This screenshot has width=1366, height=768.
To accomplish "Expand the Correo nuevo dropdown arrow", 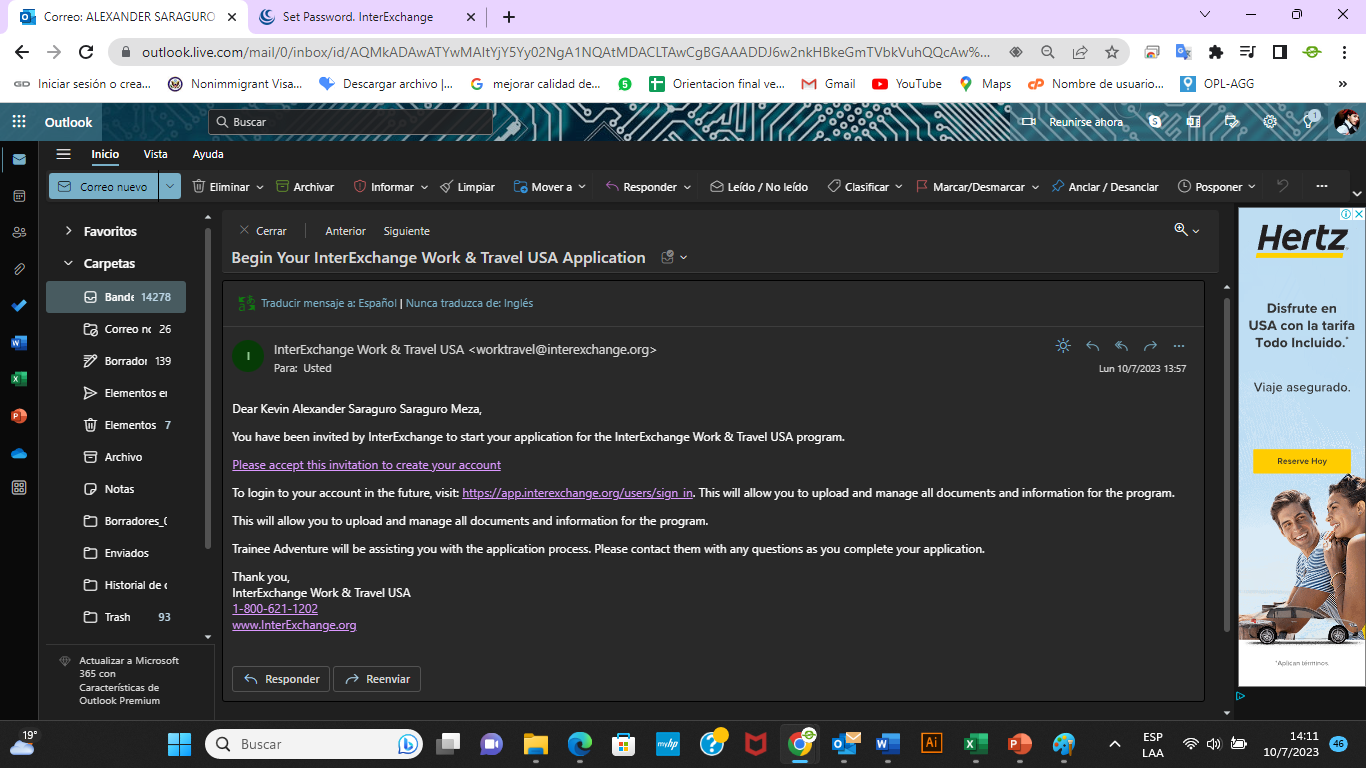I will pos(170,187).
